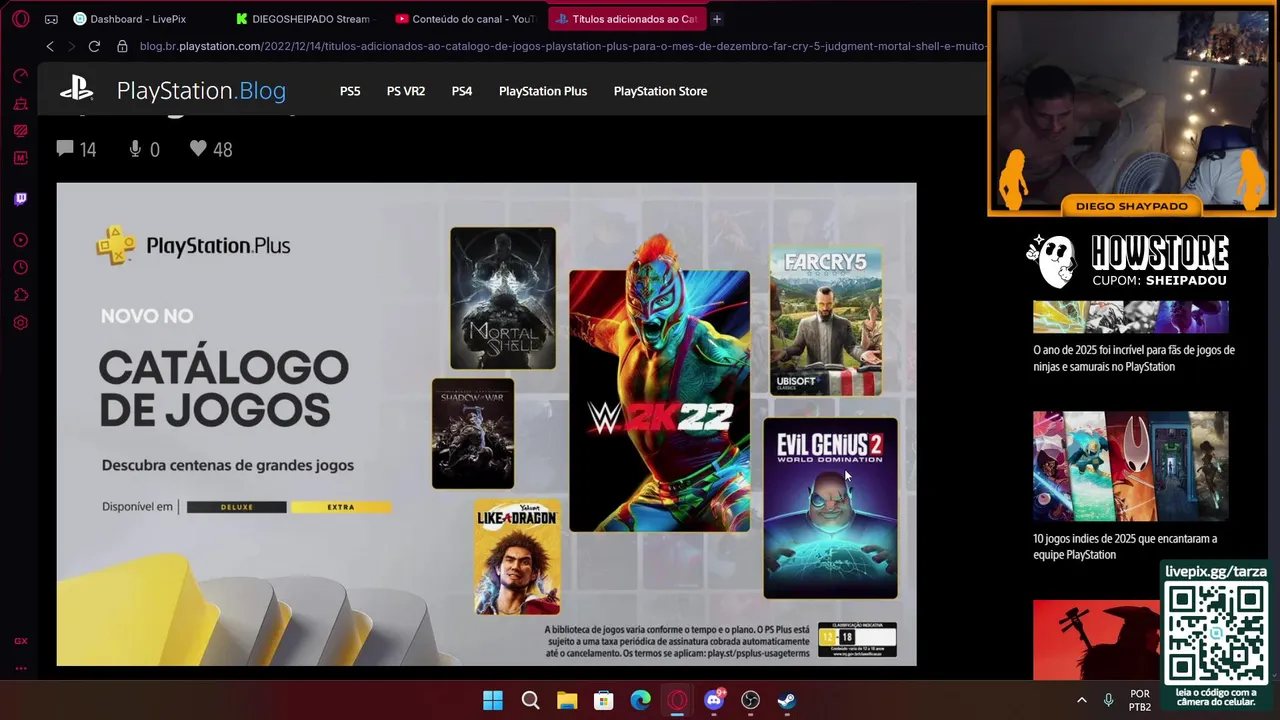Image resolution: width=1280 pixels, height=720 pixels.
Task: Click the PlayStation.Blog title link
Action: tap(201, 91)
